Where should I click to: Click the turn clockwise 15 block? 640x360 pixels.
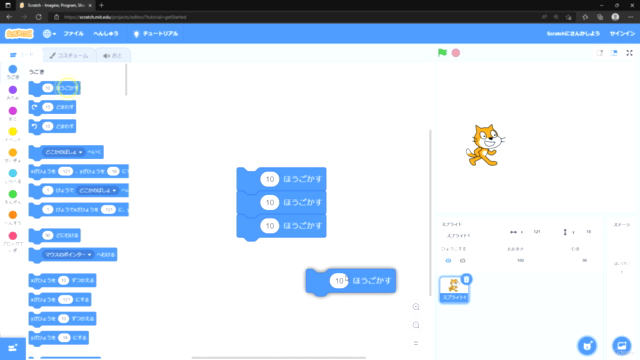[x=52, y=107]
